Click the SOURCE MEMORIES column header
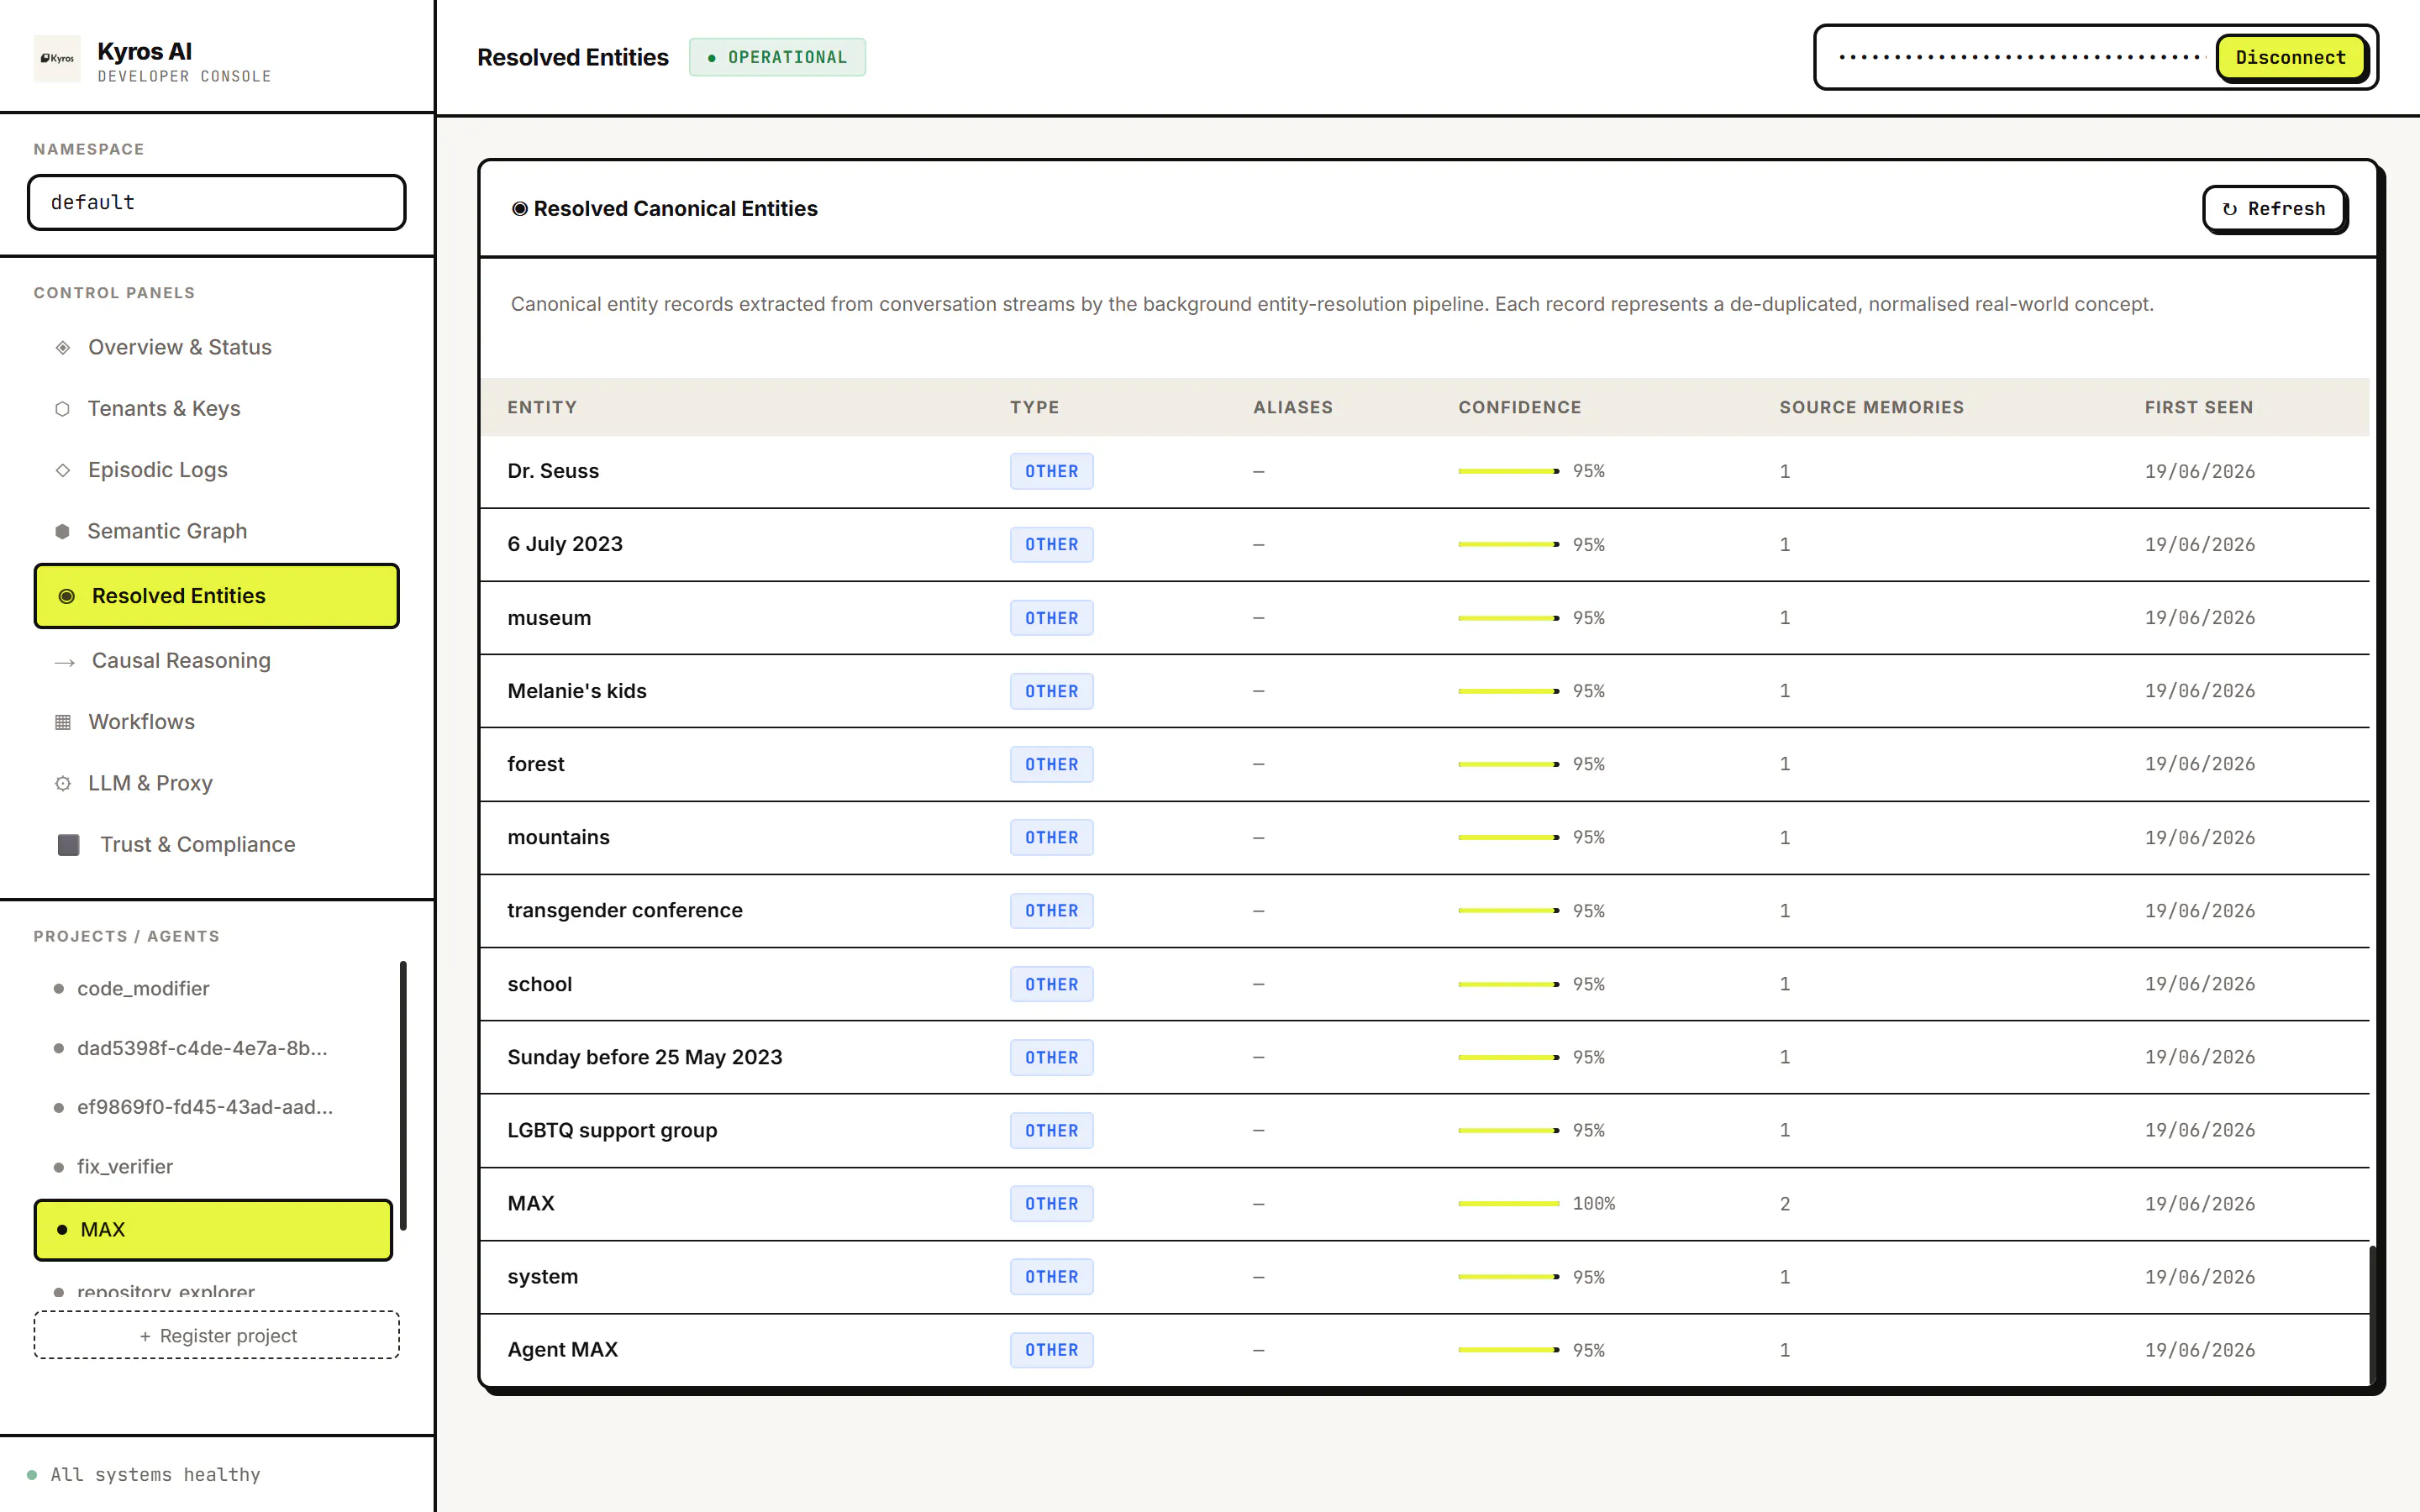The height and width of the screenshot is (1512, 2420). (x=1871, y=407)
